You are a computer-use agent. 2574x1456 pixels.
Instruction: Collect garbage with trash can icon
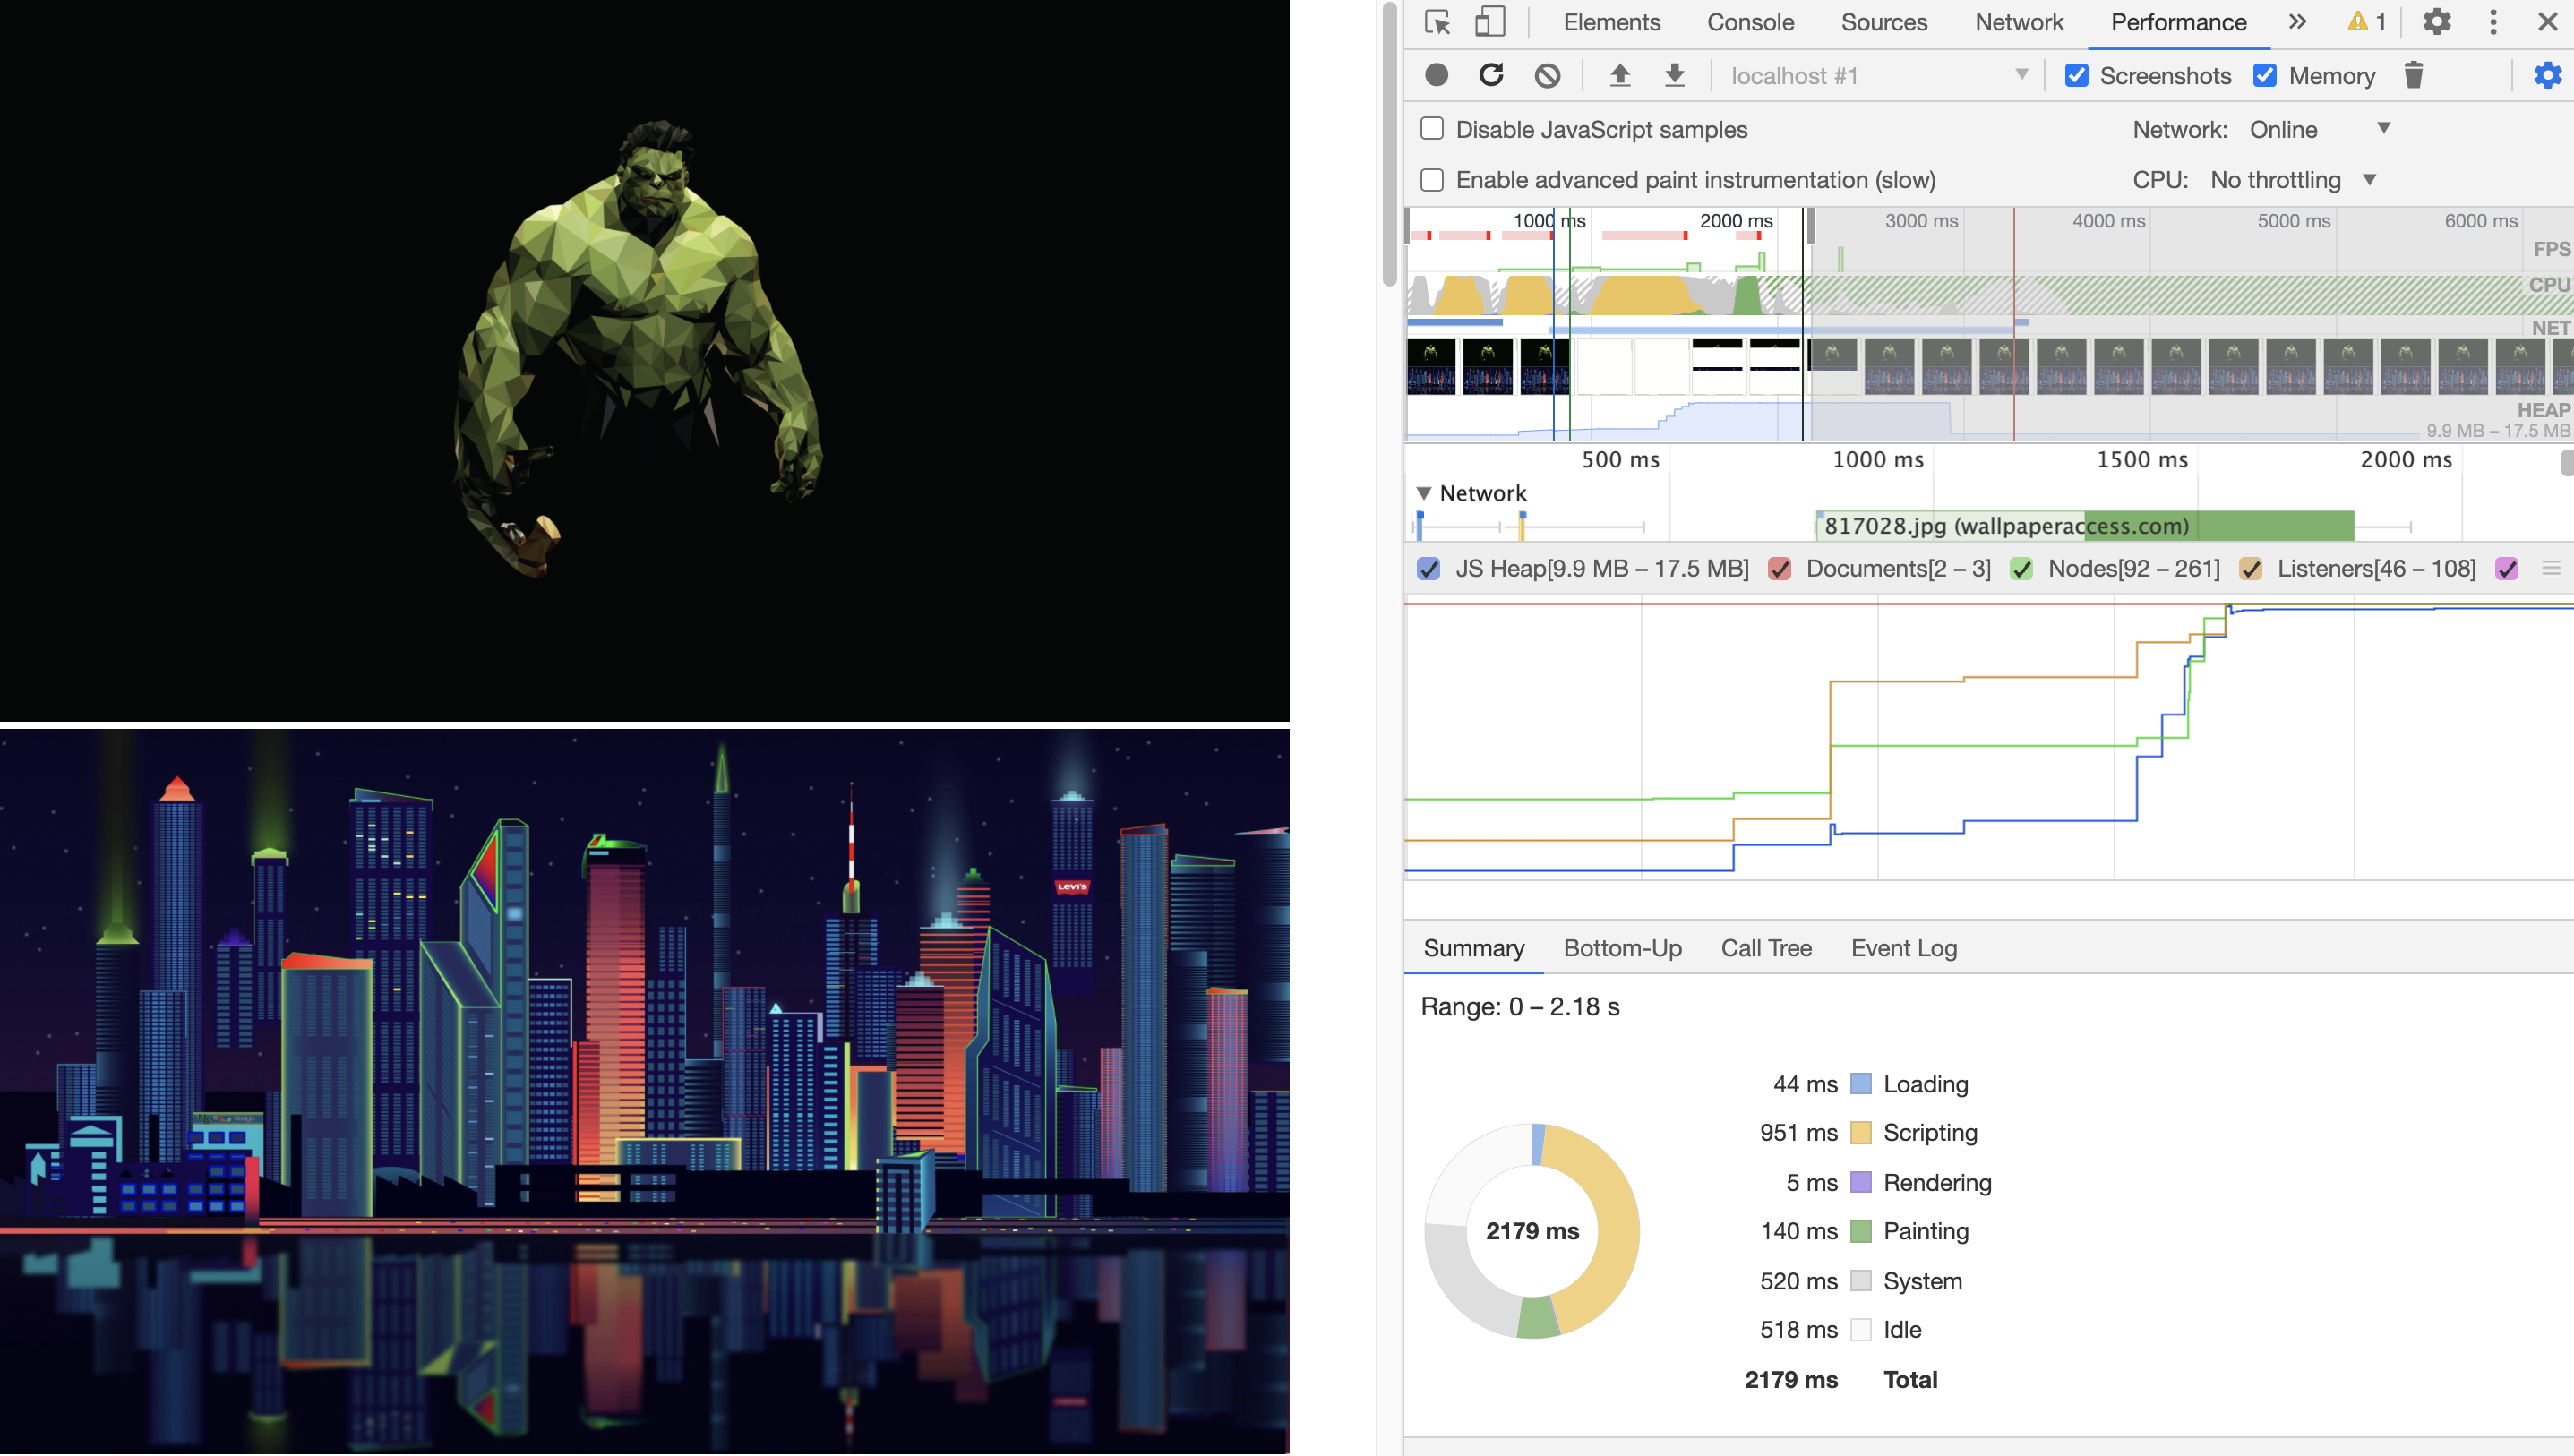pyautogui.click(x=2413, y=75)
